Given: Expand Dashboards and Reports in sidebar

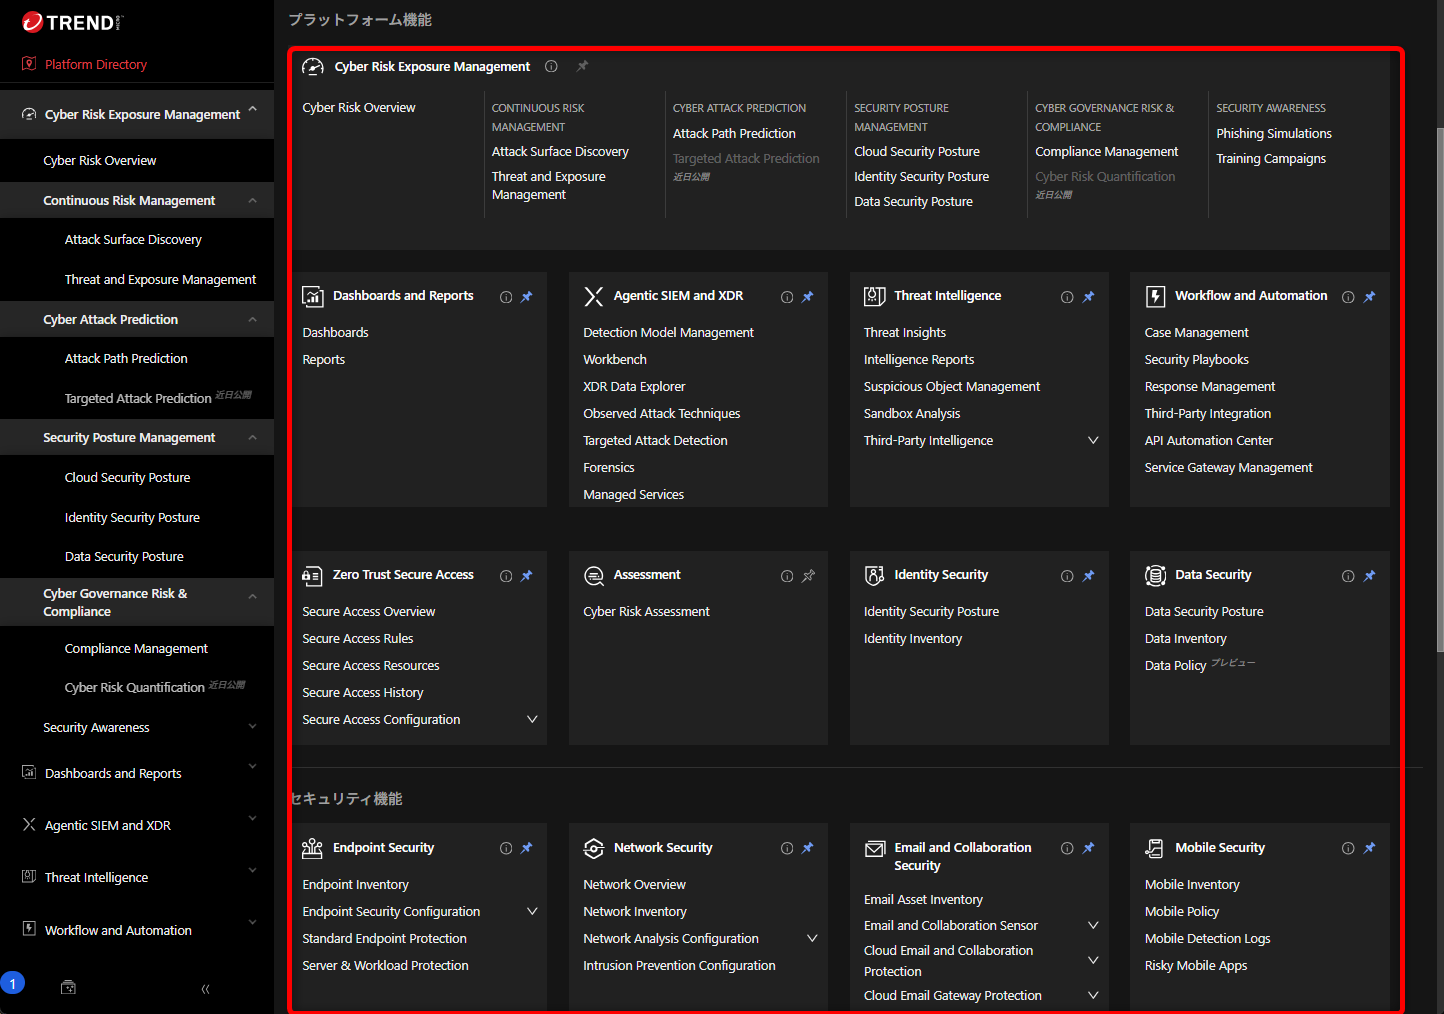Looking at the screenshot, I should coord(253,766).
